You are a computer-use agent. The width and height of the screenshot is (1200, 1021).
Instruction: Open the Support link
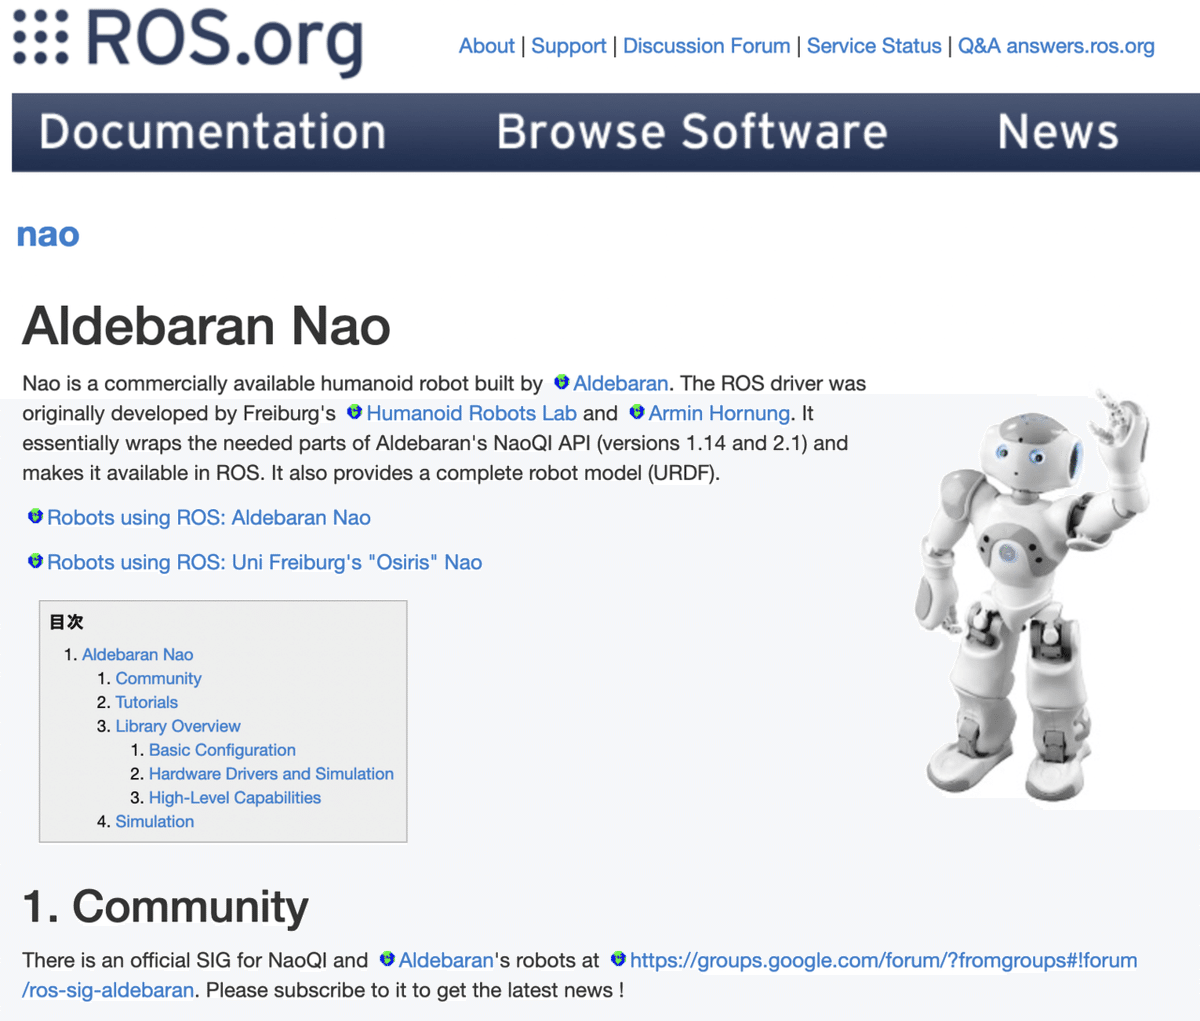tap(569, 46)
